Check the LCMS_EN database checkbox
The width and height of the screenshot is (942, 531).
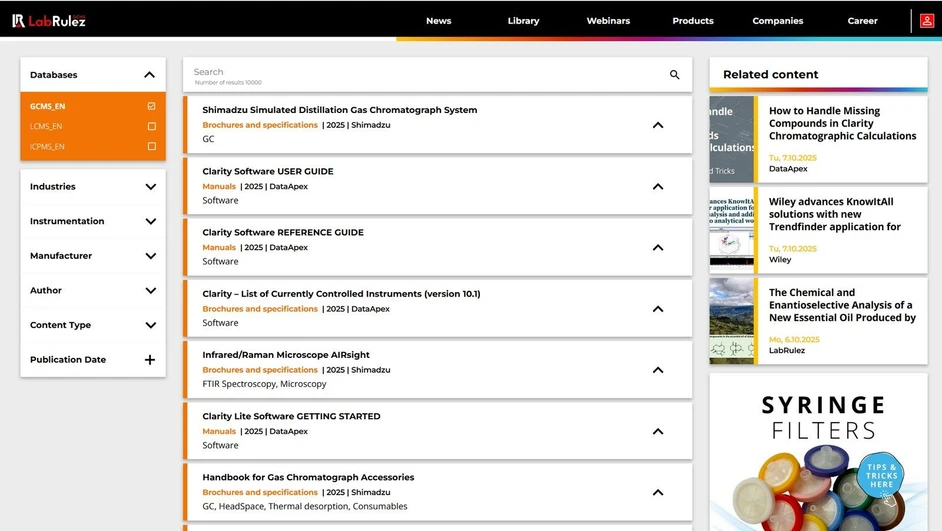tap(151, 126)
